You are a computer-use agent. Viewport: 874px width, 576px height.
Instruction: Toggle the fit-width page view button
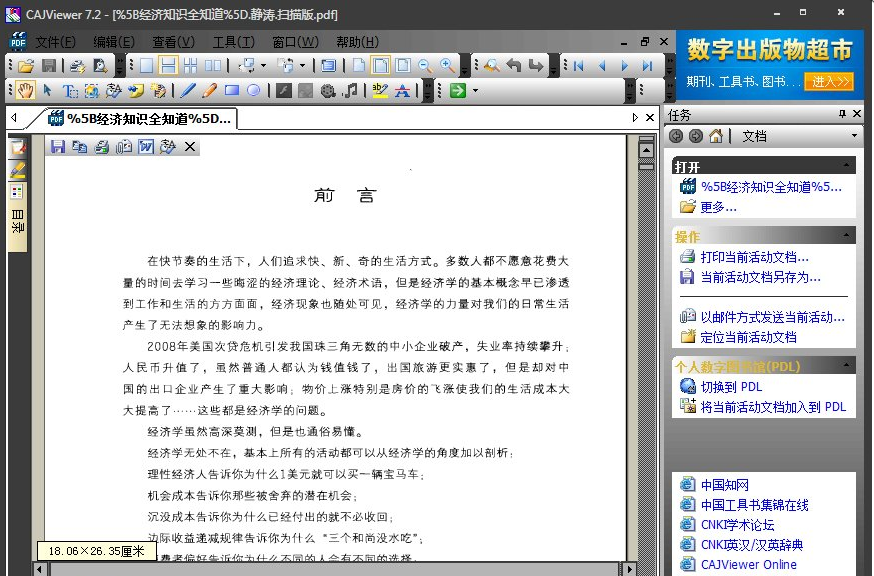click(x=380, y=66)
